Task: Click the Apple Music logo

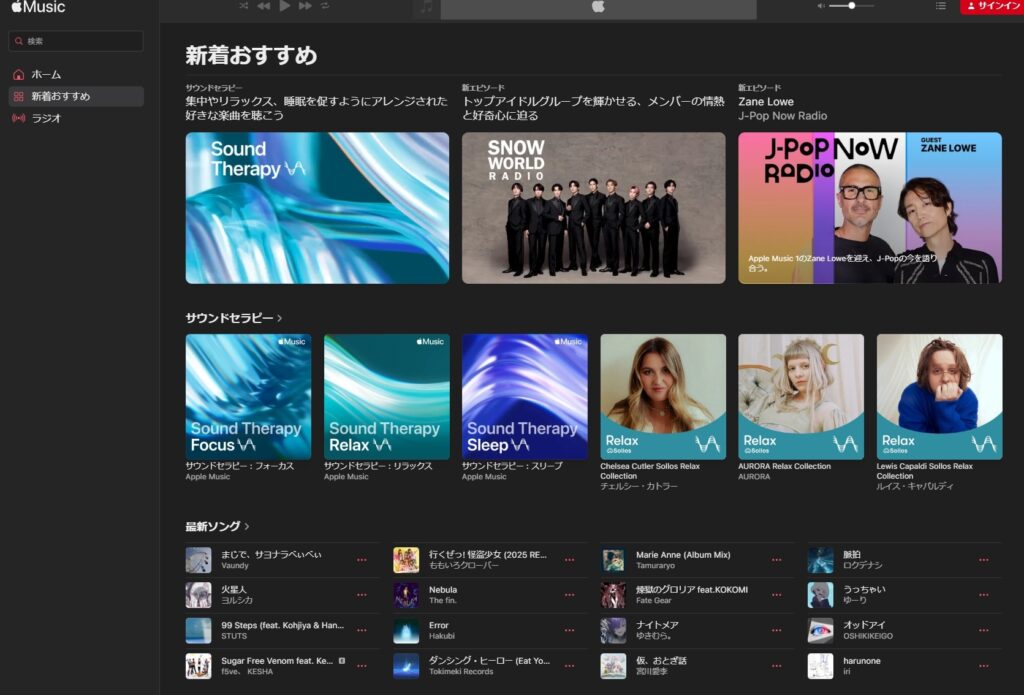Action: pyautogui.click(x=39, y=7)
